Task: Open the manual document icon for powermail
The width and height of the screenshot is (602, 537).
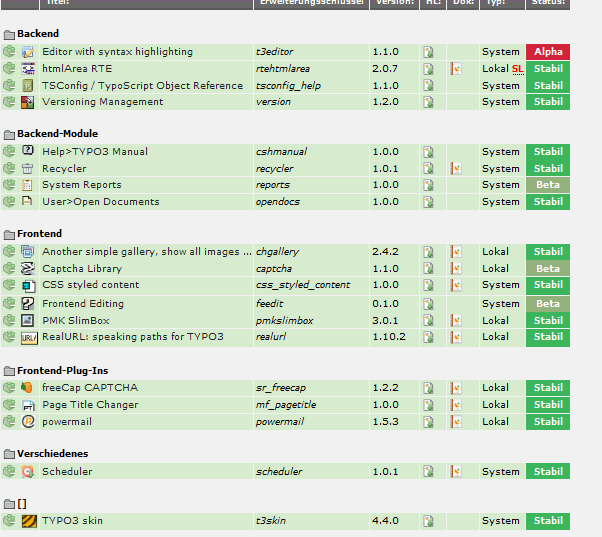Action: click(x=456, y=421)
